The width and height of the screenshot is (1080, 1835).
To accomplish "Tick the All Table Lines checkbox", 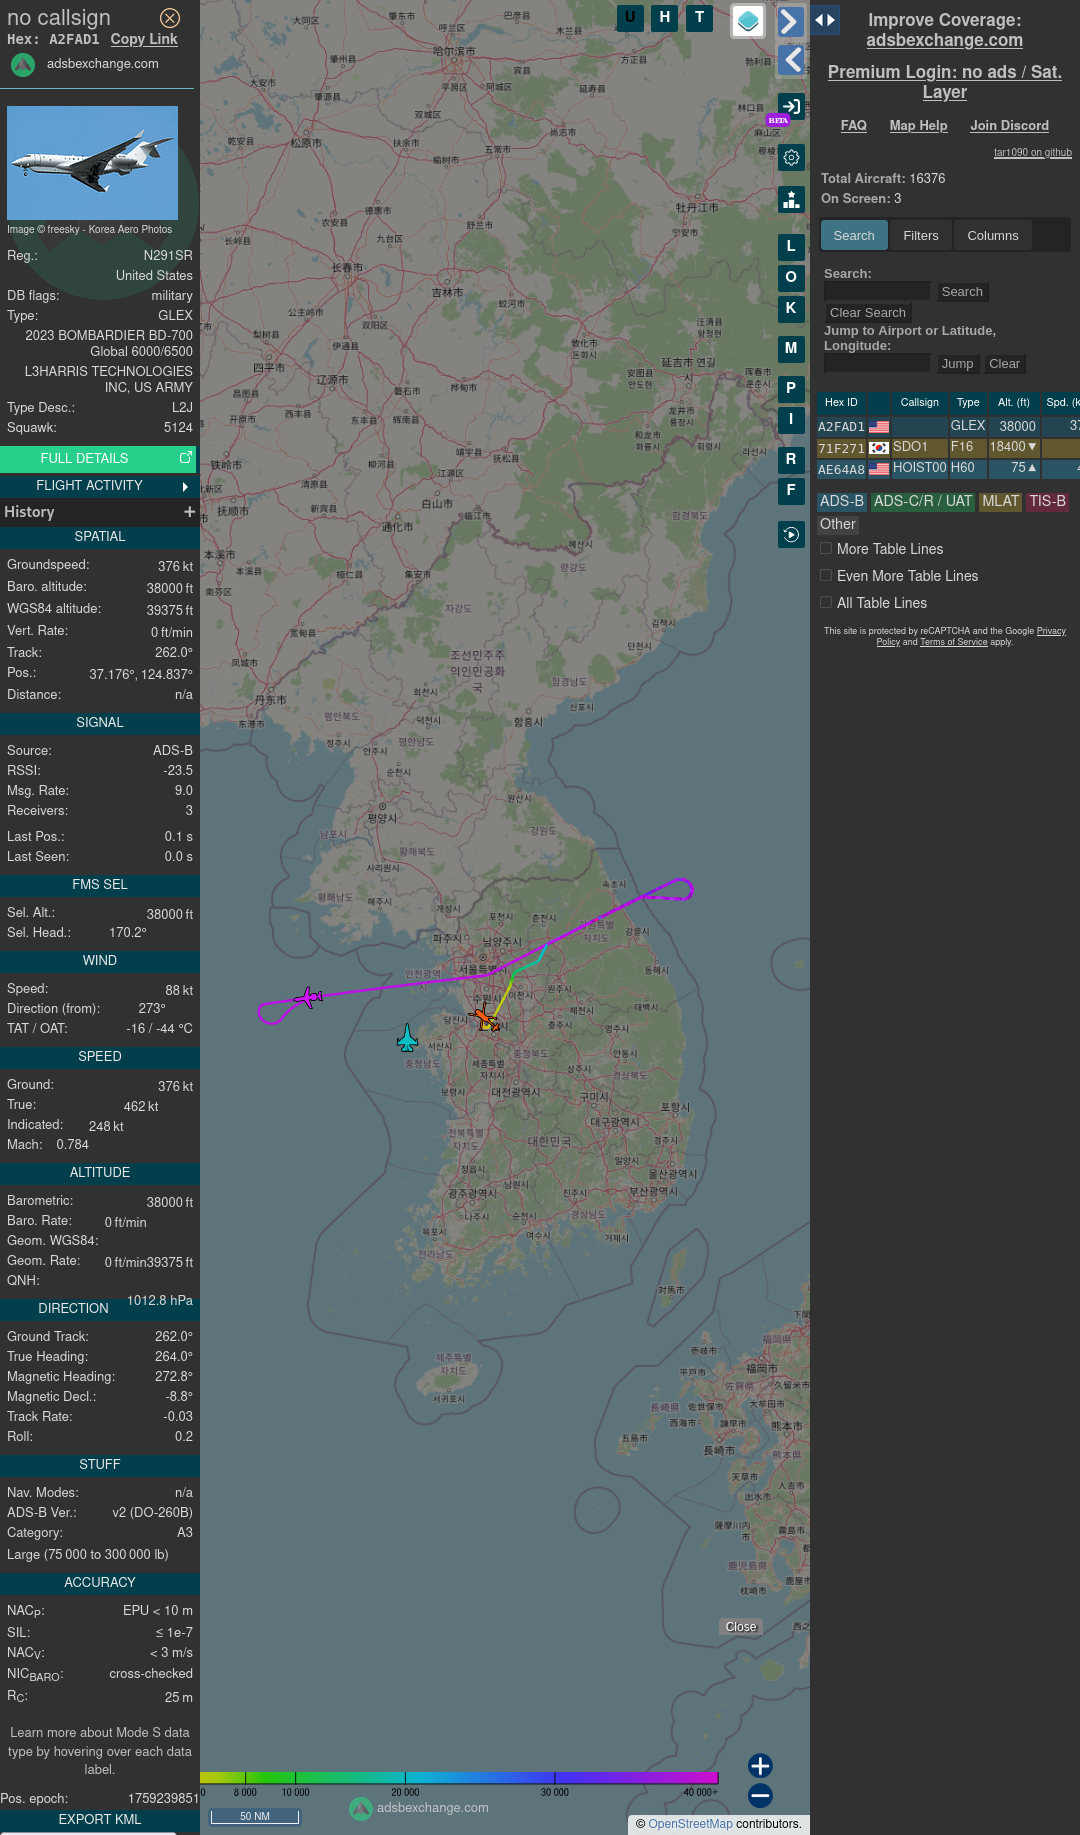I will 826,602.
